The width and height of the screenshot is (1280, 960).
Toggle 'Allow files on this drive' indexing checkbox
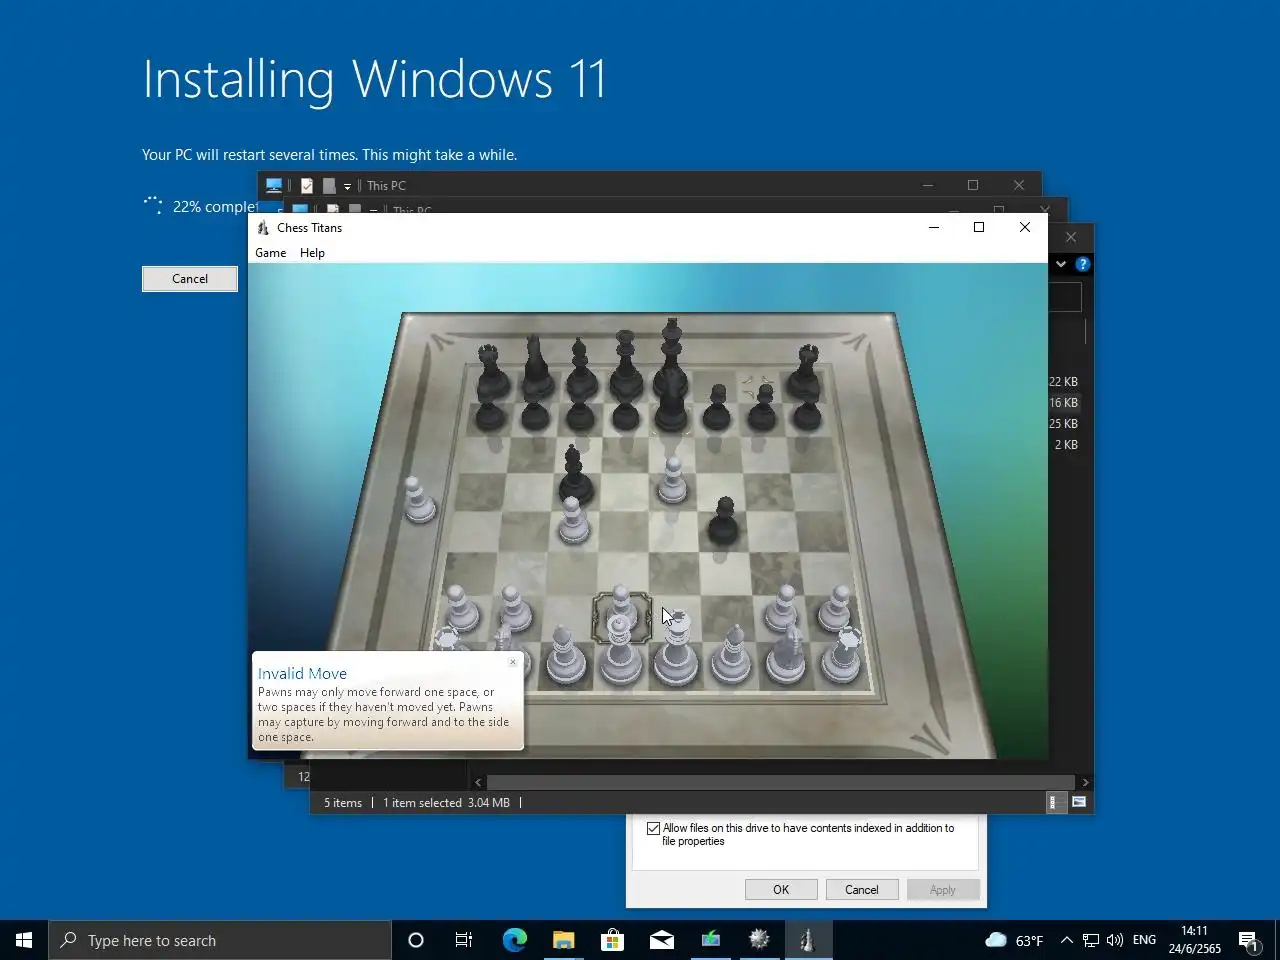(x=654, y=828)
